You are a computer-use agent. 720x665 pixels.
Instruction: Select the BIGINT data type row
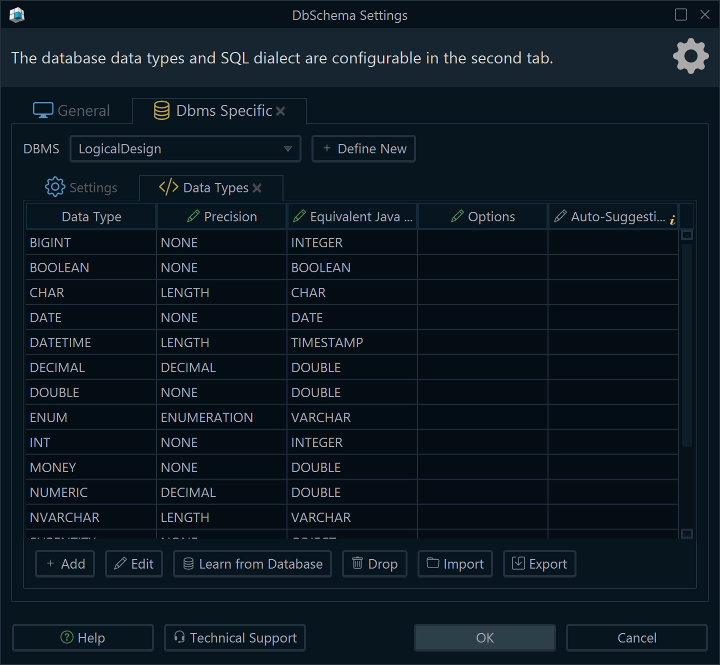pos(352,242)
